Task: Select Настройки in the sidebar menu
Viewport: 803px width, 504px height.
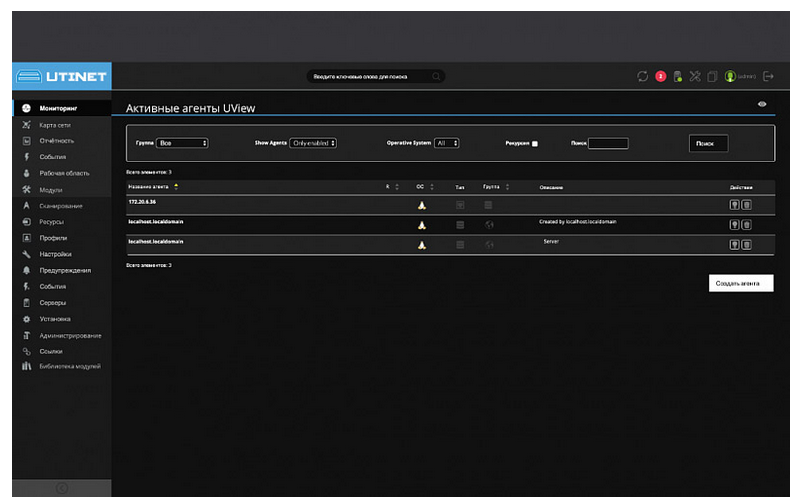Action: pyautogui.click(x=55, y=254)
